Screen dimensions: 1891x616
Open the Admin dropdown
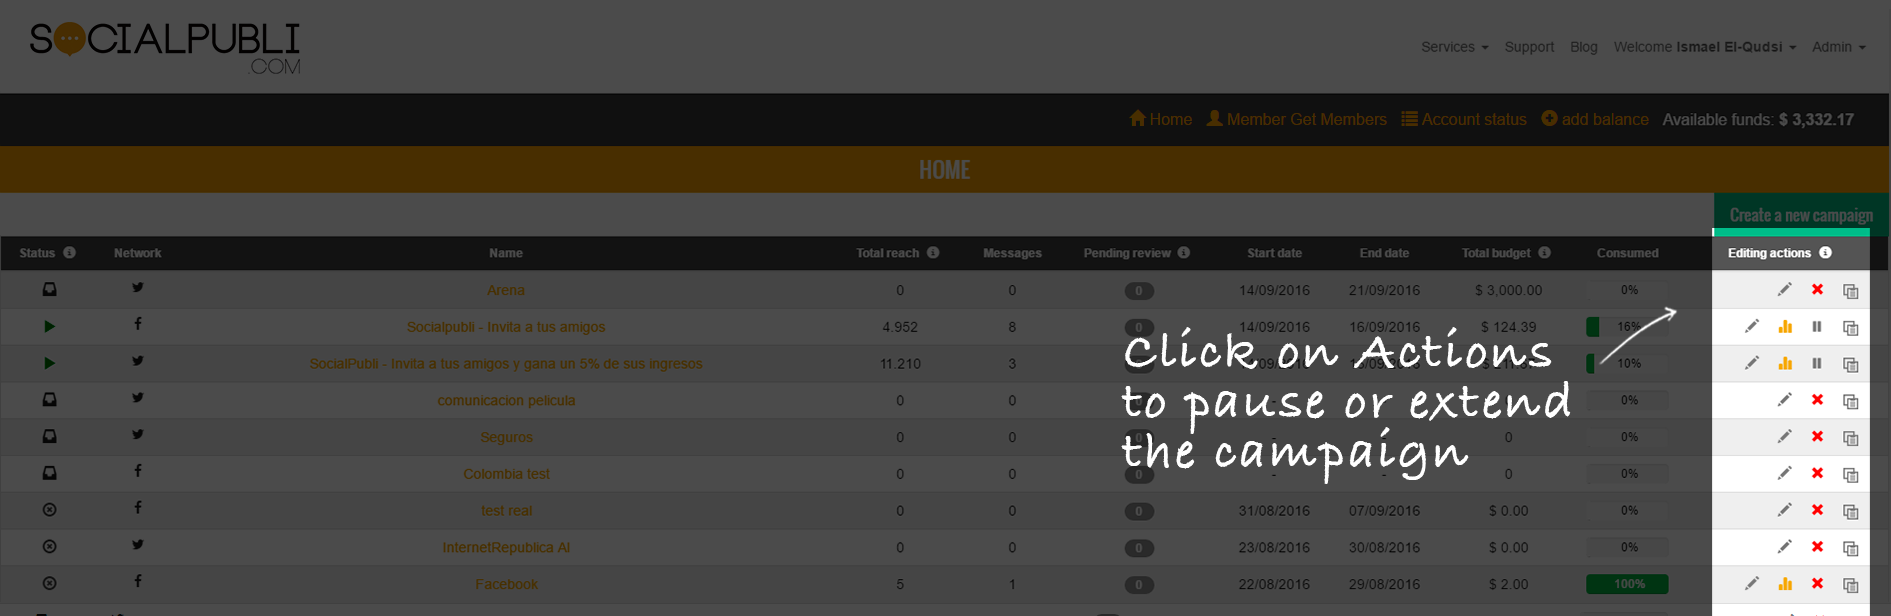[1838, 47]
